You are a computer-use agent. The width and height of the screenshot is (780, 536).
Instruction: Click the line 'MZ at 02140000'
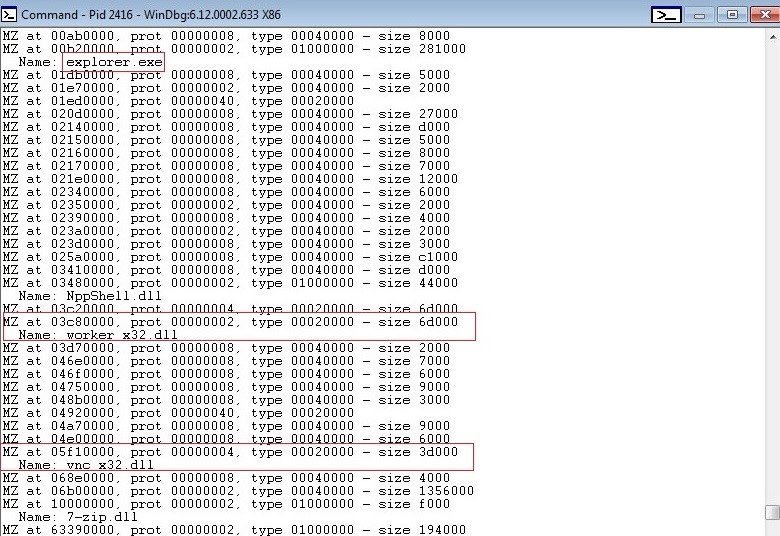pos(226,127)
